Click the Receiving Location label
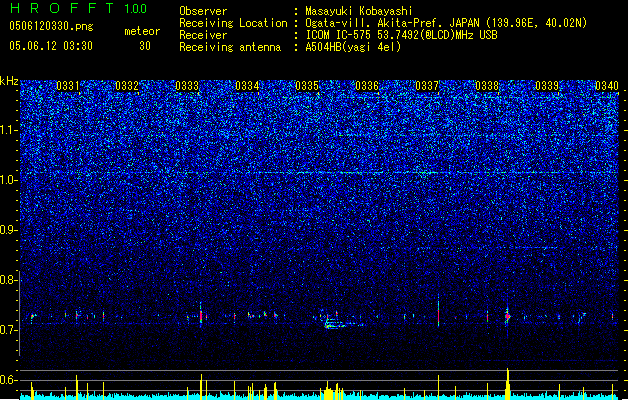 click(x=233, y=23)
